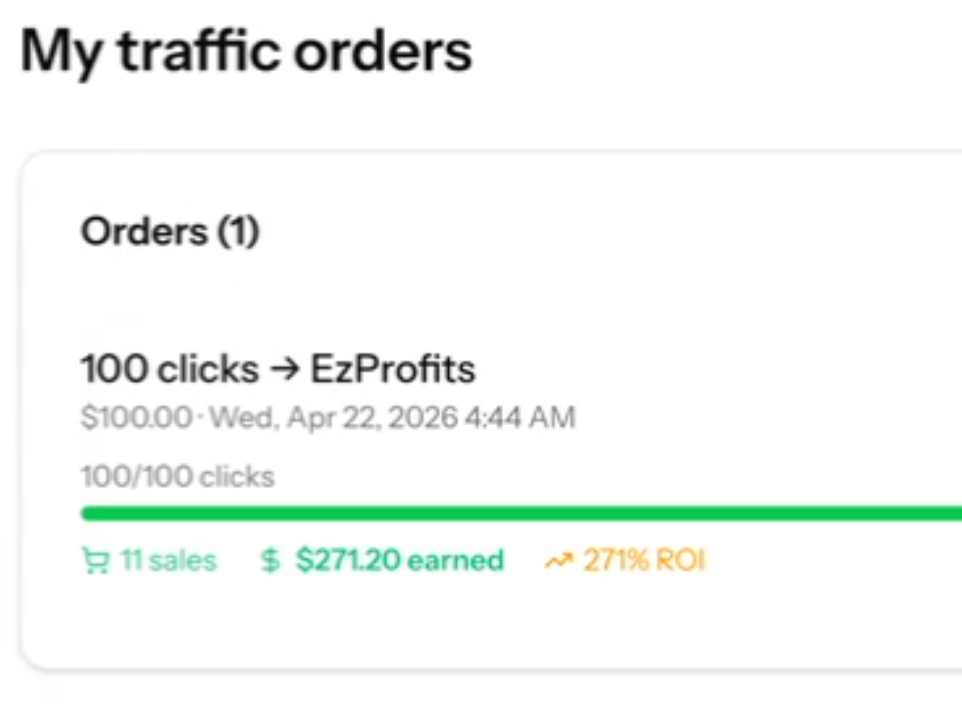
Task: Click the word sales beside the cart
Action: pyautogui.click(x=183, y=561)
